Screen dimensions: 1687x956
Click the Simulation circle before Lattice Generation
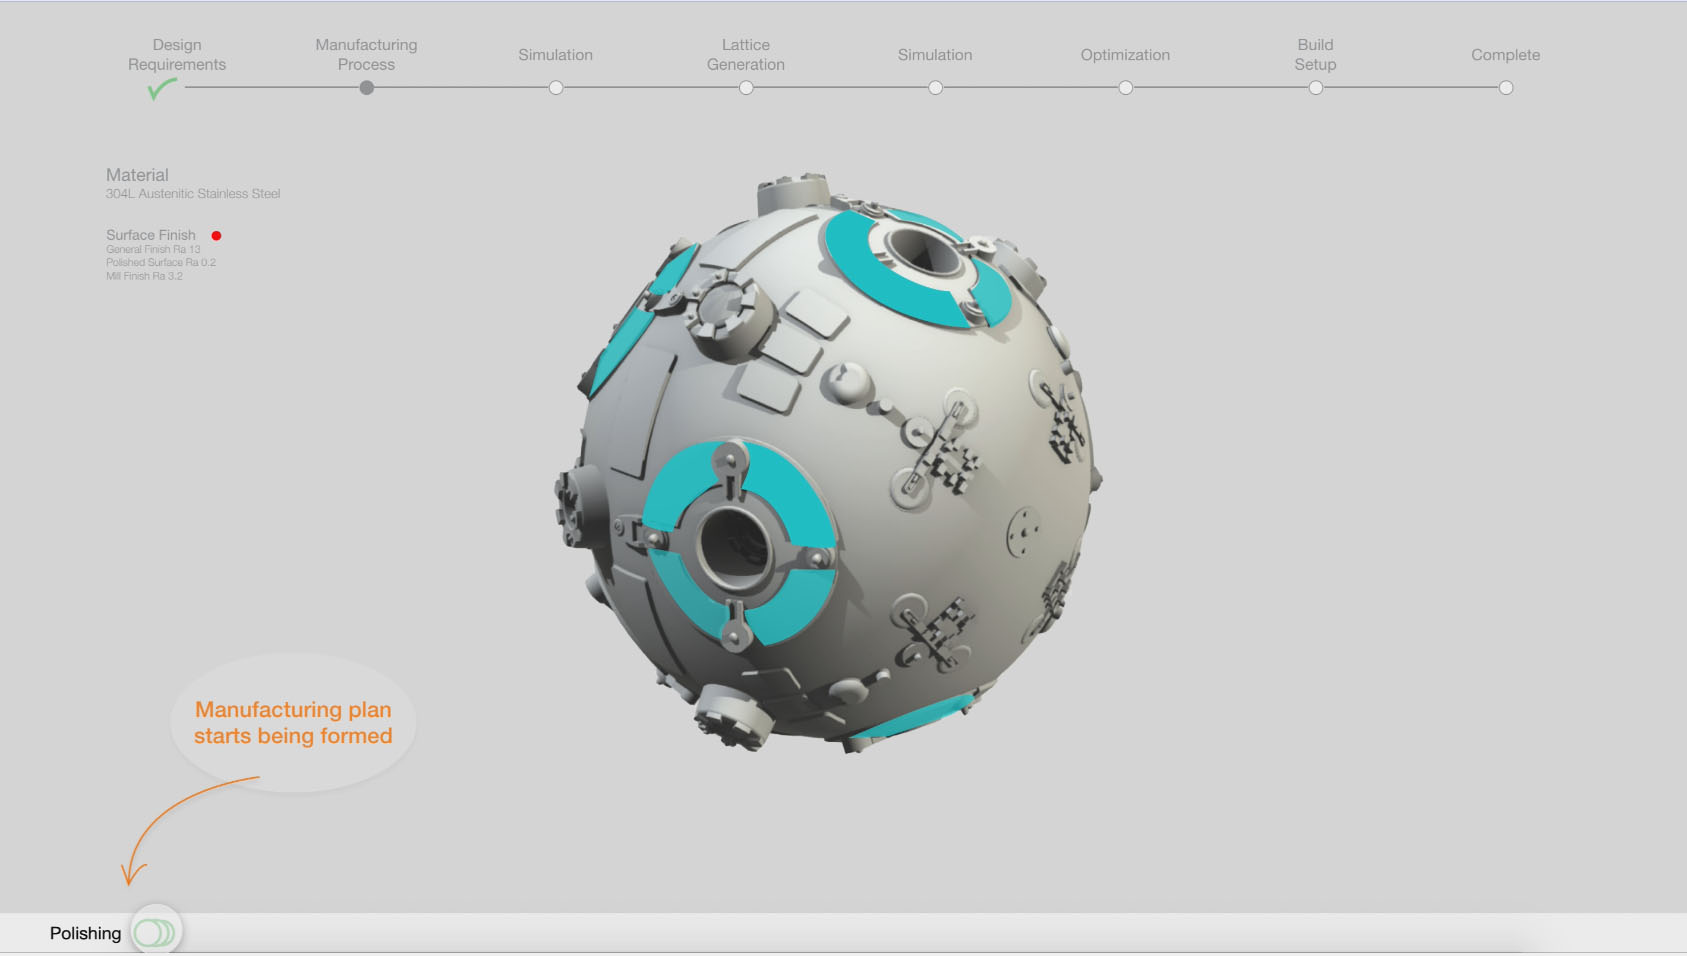coord(556,88)
